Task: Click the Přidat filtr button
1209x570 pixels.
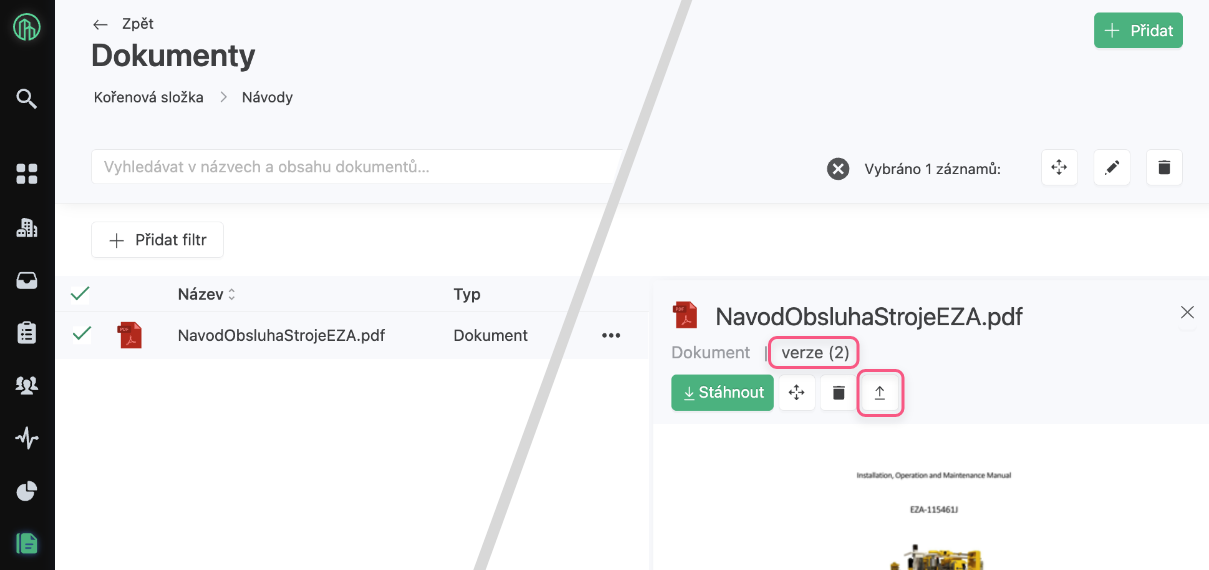Action: [x=157, y=240]
